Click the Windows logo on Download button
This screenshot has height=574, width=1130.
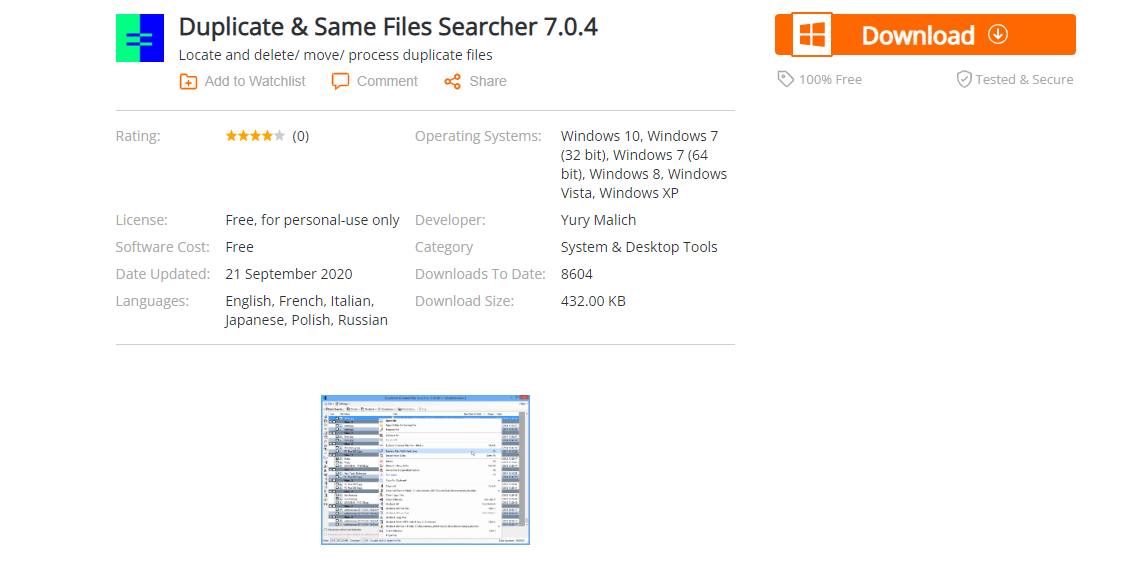[812, 35]
